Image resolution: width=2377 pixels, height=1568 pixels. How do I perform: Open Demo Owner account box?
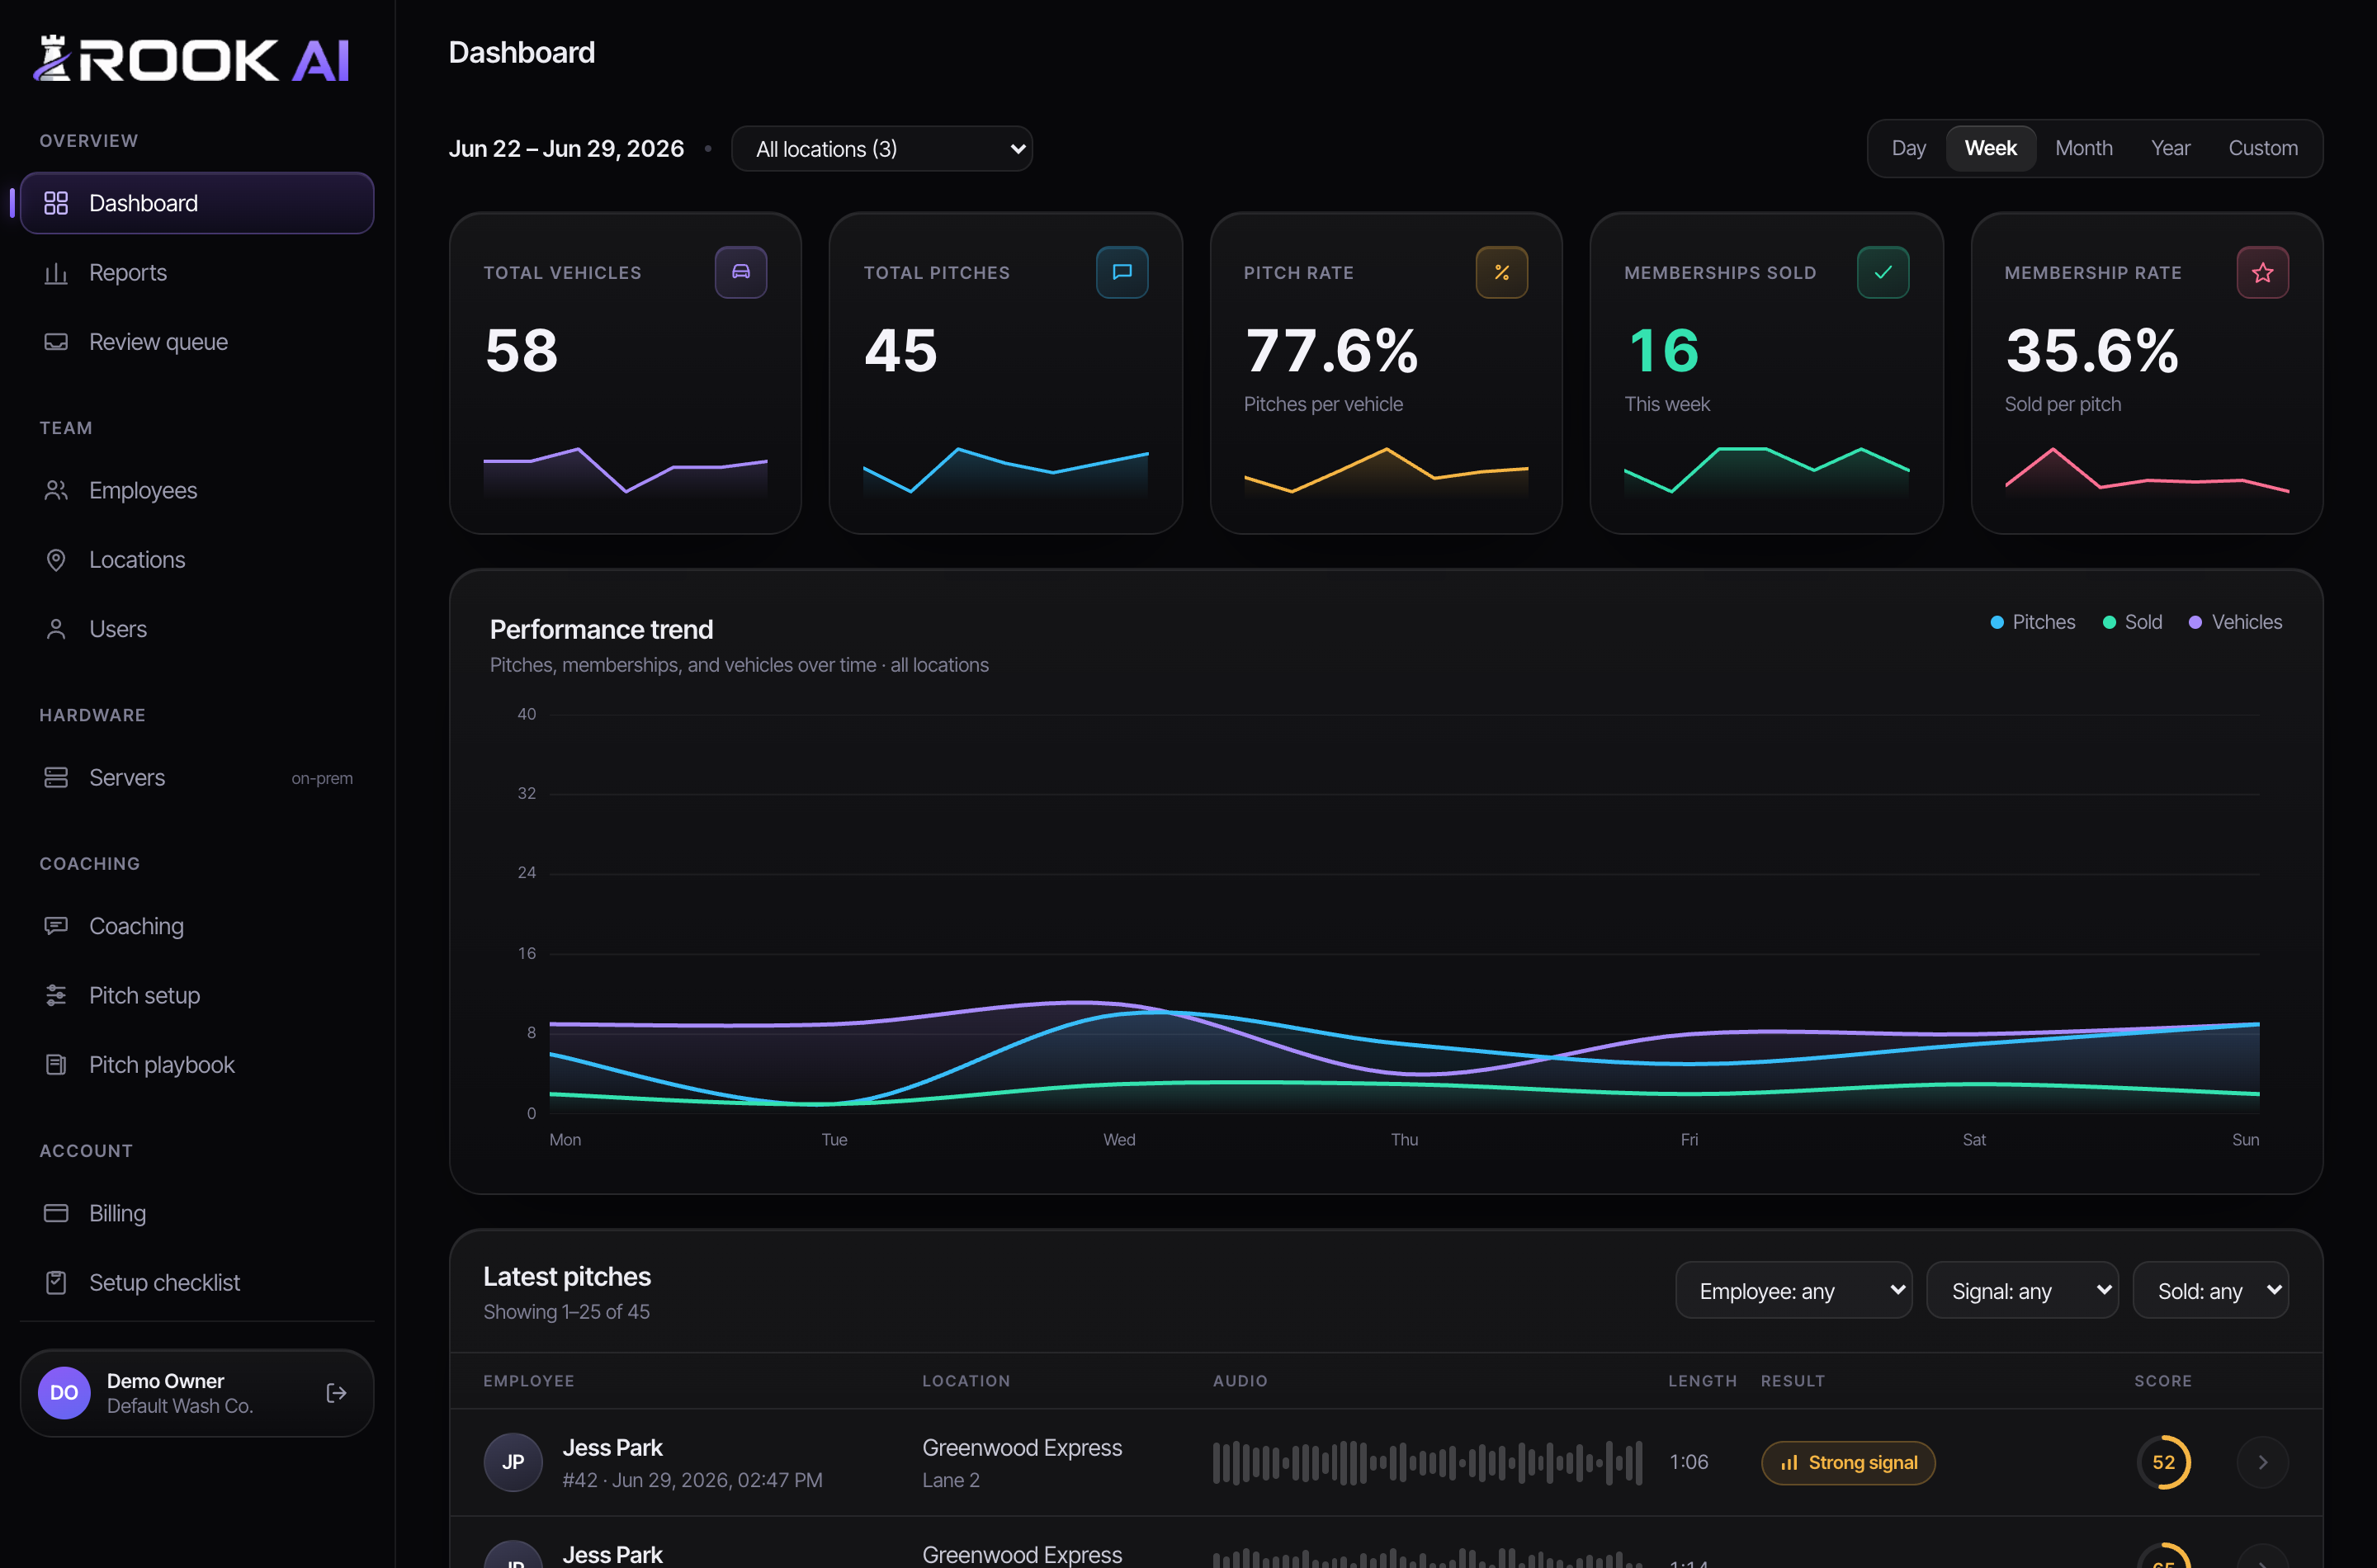[x=197, y=1393]
